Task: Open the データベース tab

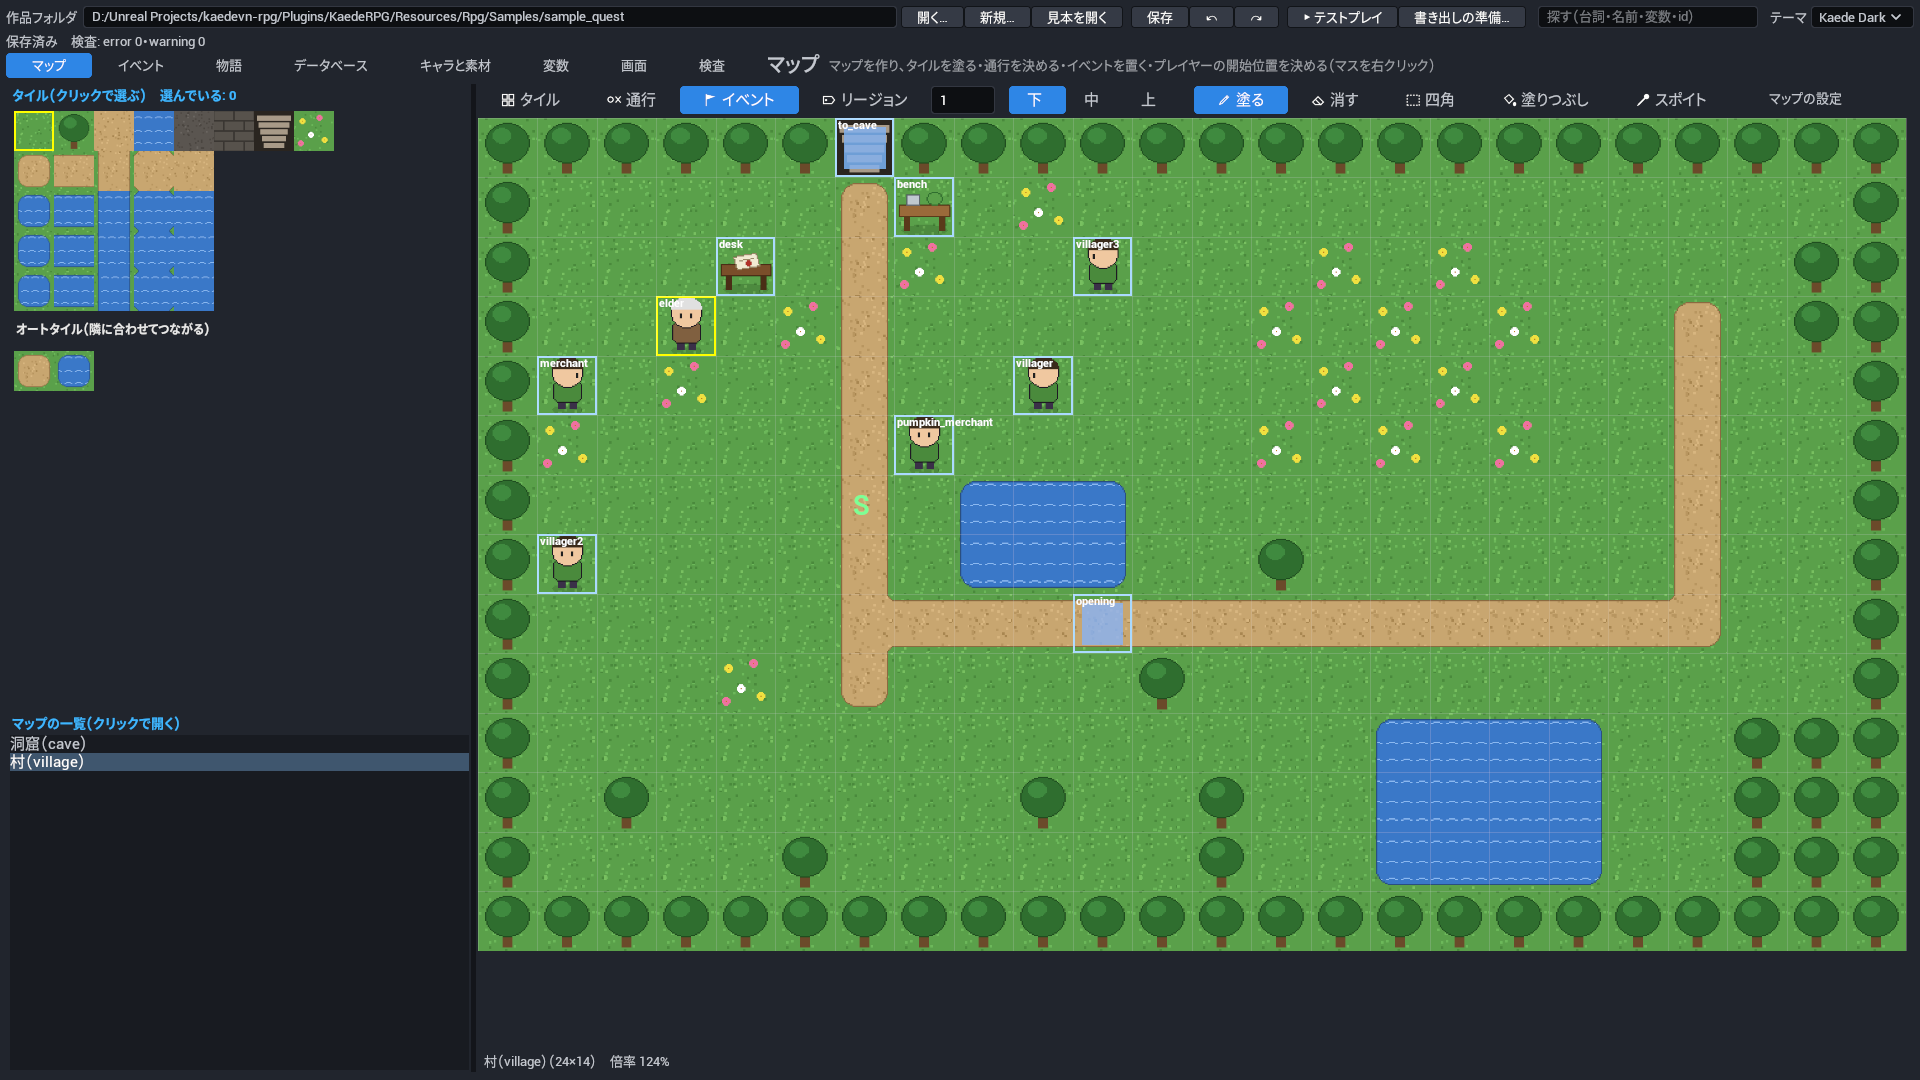Action: pyautogui.click(x=330, y=65)
